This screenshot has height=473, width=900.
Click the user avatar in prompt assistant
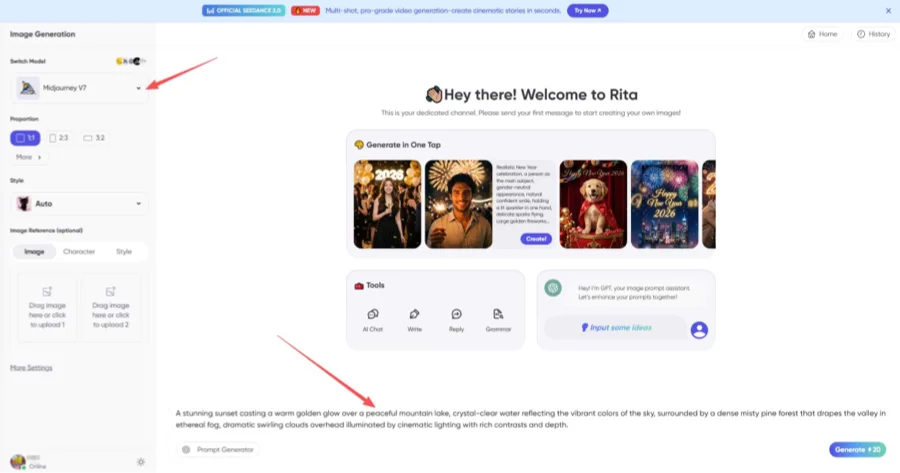(699, 329)
